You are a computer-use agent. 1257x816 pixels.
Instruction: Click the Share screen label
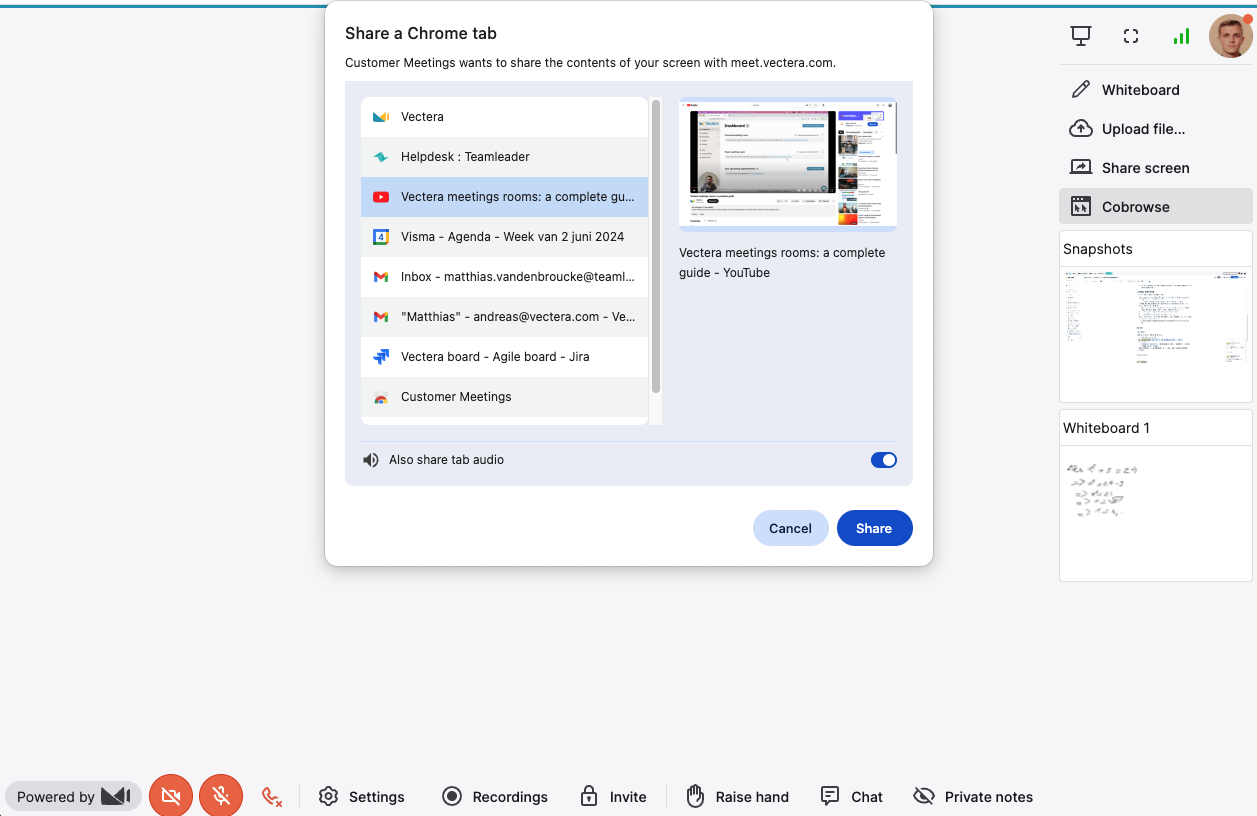(x=1146, y=168)
